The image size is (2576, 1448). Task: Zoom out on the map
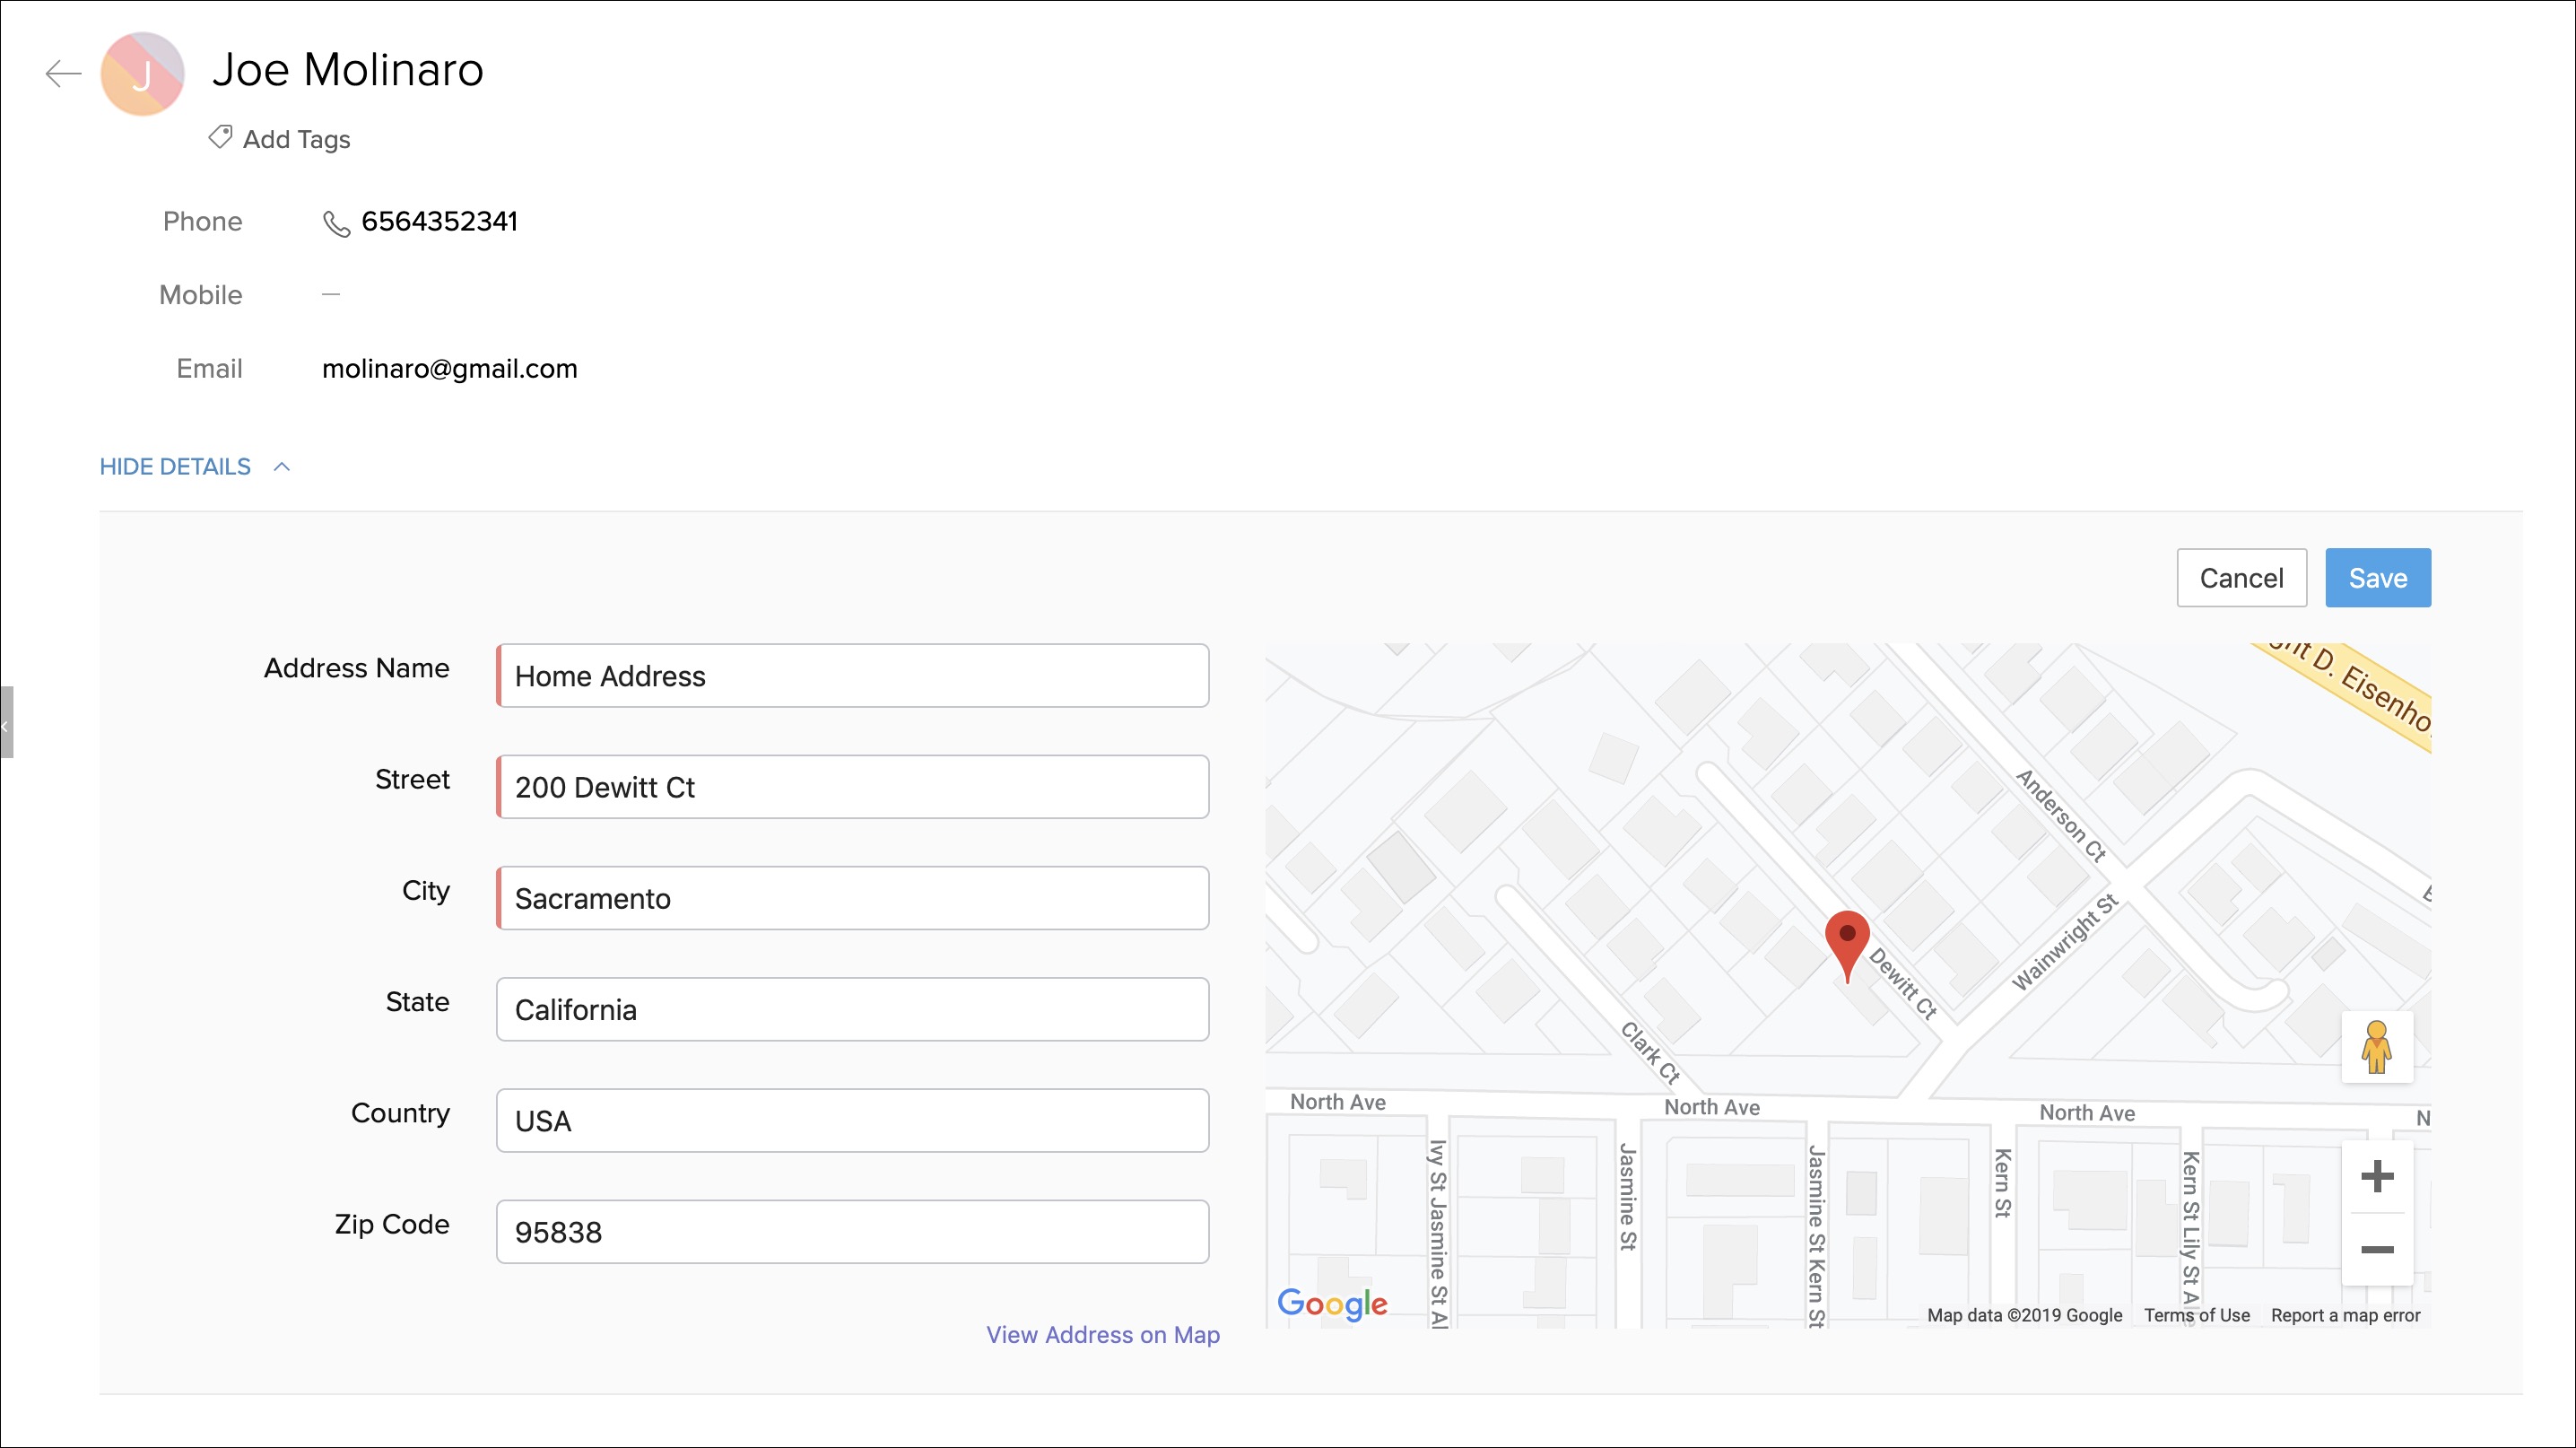[x=2376, y=1250]
